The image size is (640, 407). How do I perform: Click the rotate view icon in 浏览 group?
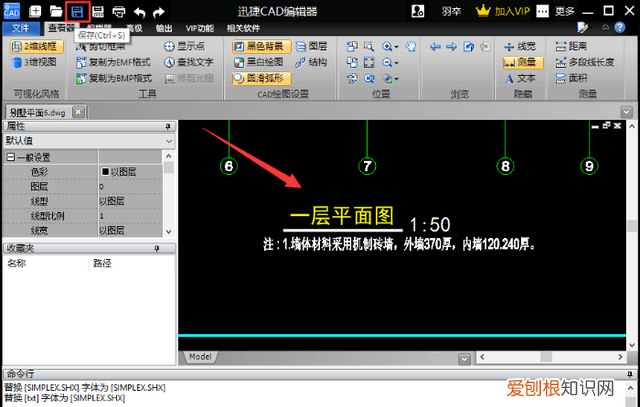[x=469, y=47]
